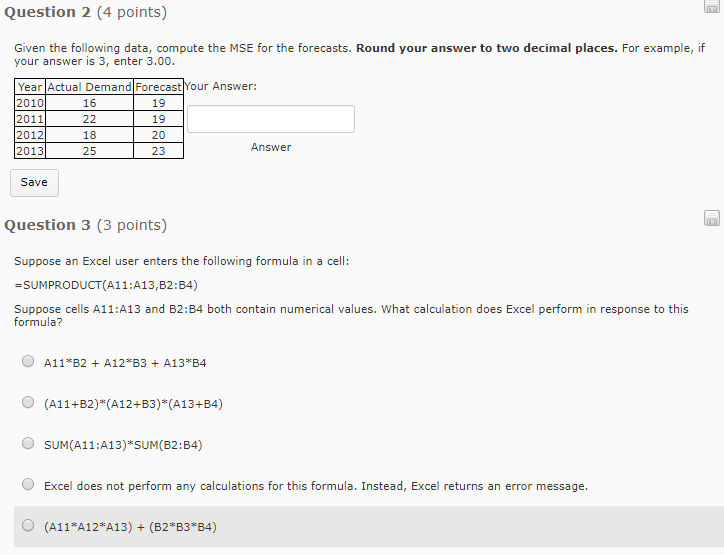Screen dimensions: 724x555
Task: Click the Actual Demand column header
Action: pos(90,87)
